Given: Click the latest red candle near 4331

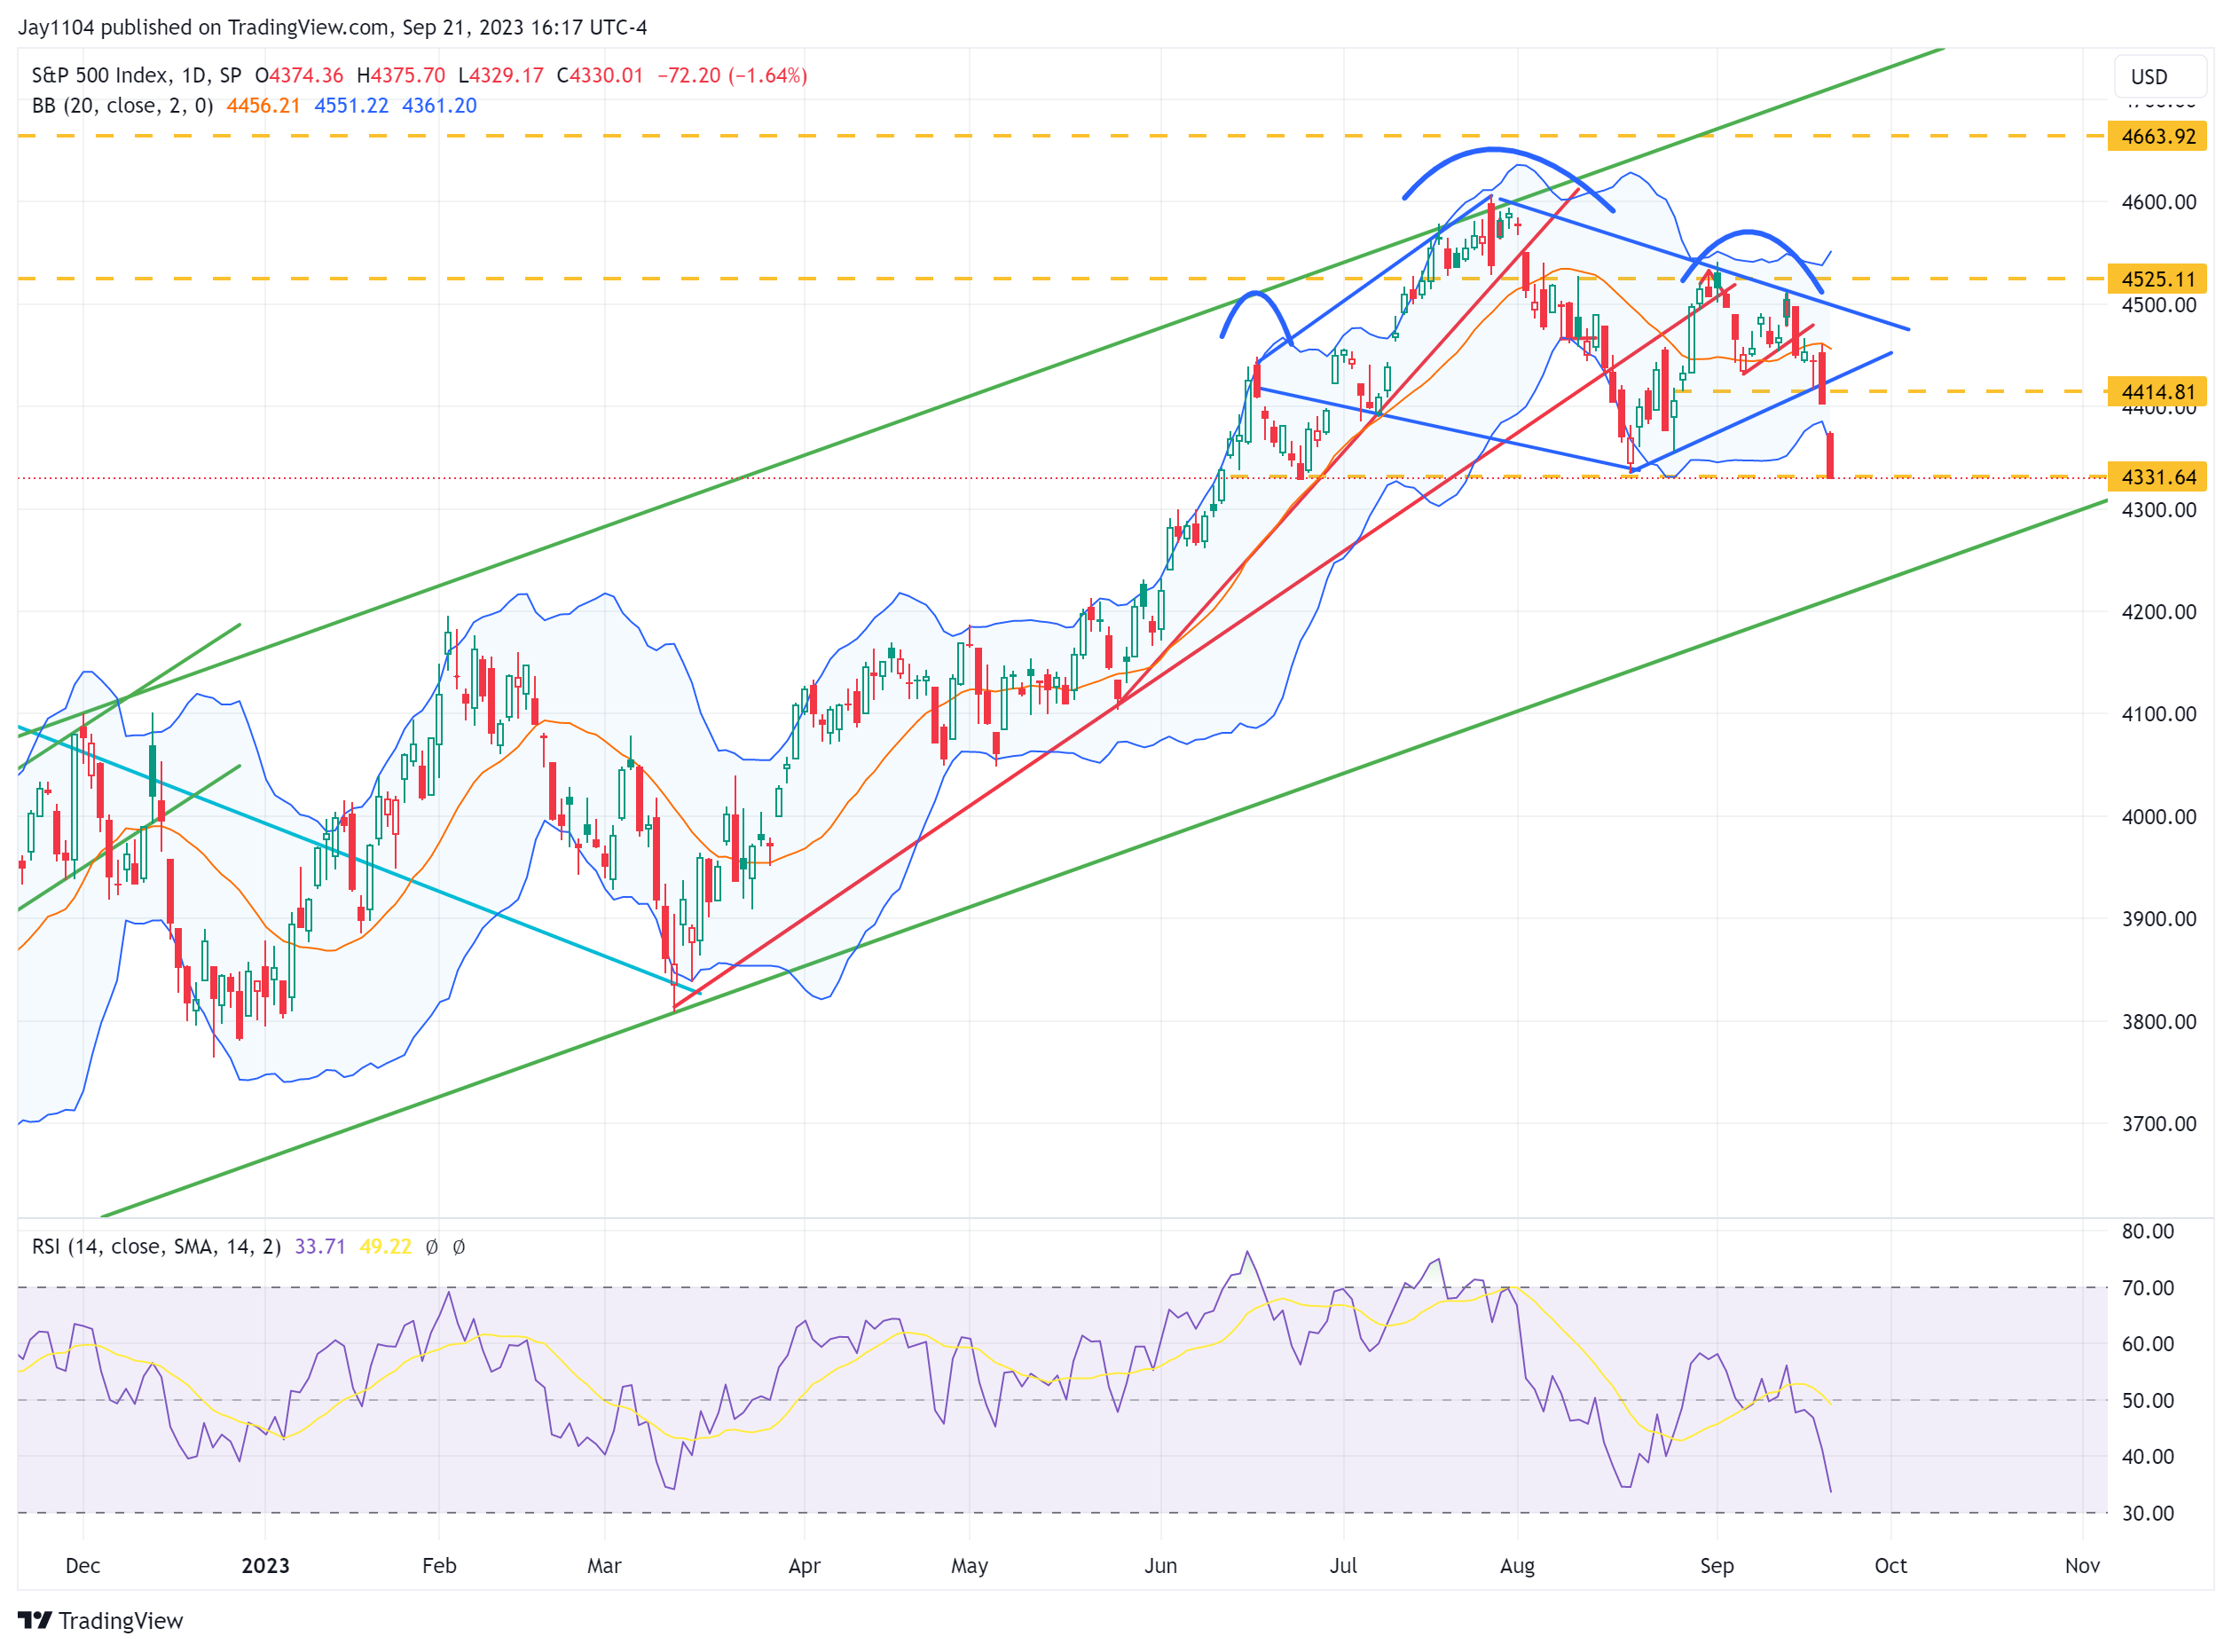Looking at the screenshot, I should pyautogui.click(x=1830, y=455).
